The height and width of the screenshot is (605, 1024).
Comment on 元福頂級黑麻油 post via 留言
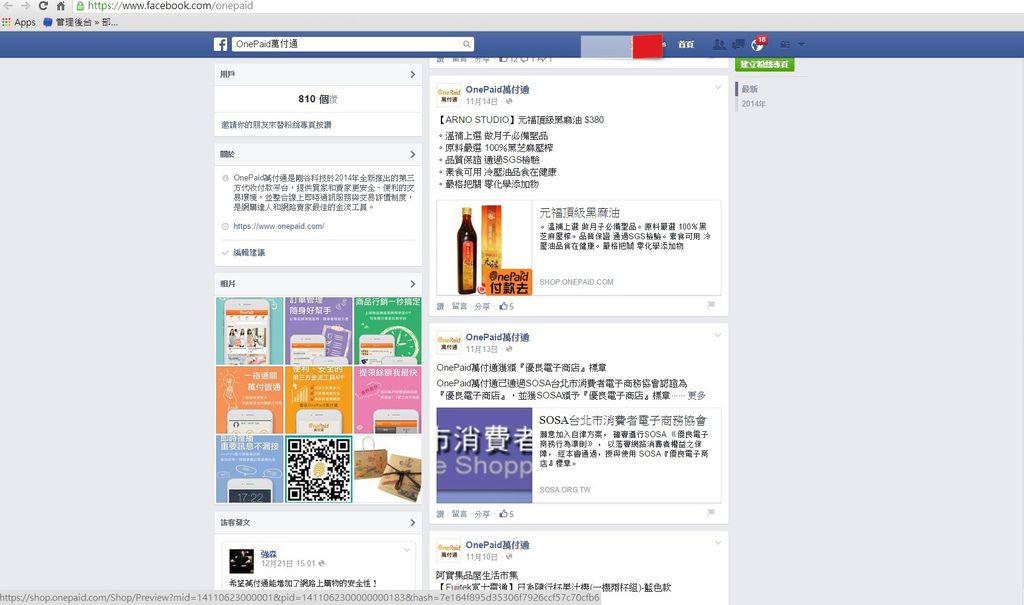pos(459,306)
